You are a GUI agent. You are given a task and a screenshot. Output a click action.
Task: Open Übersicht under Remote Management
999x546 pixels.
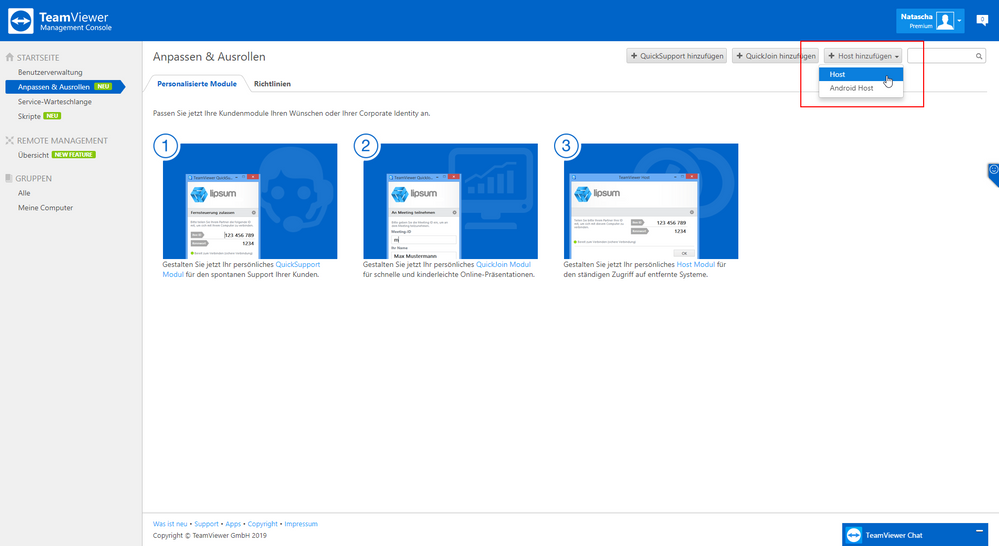click(33, 155)
